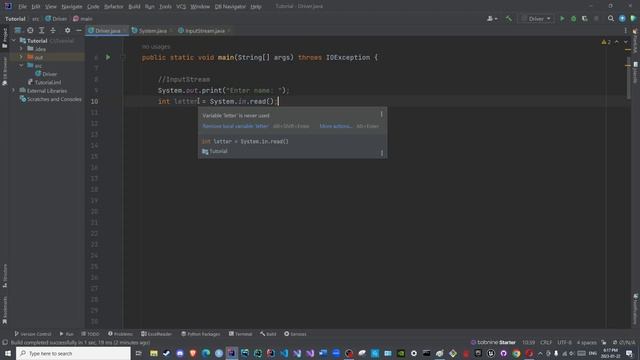Run the Driver configuration with green play
Screen dimensions: 640x360
[x=562, y=19]
